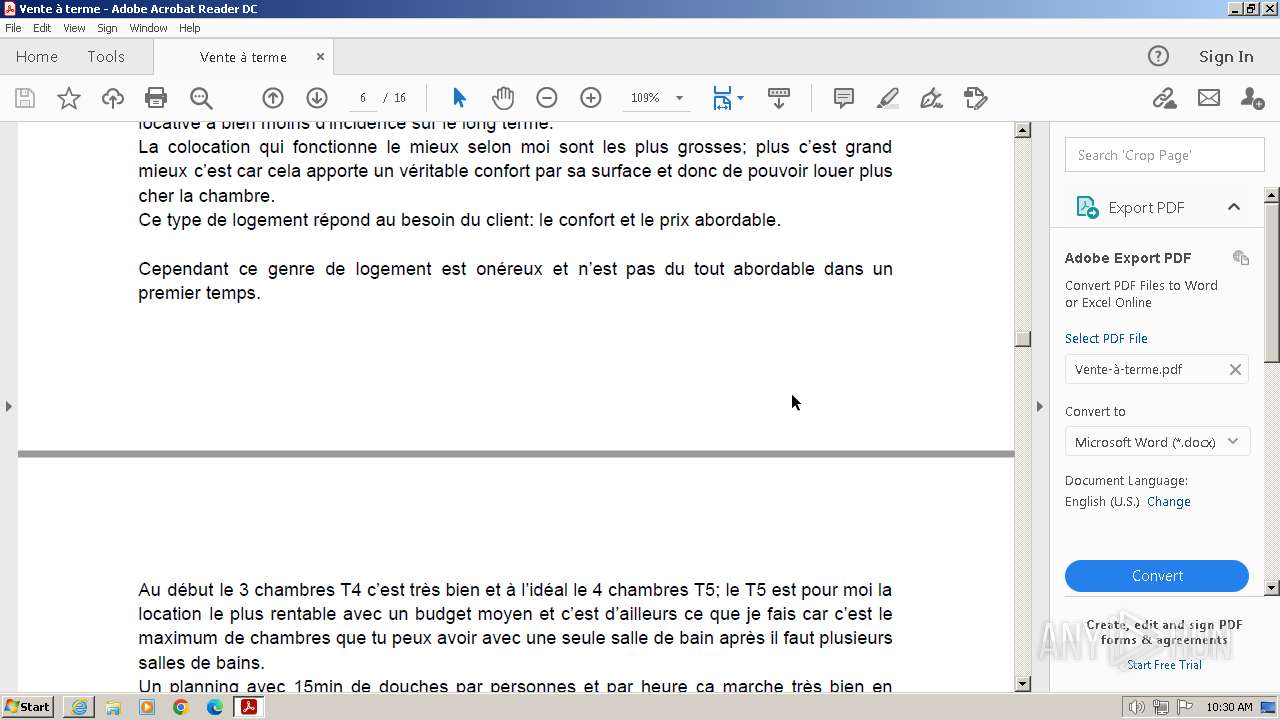Collapse the right tools pane
This screenshot has width=1280, height=720.
(1039, 406)
